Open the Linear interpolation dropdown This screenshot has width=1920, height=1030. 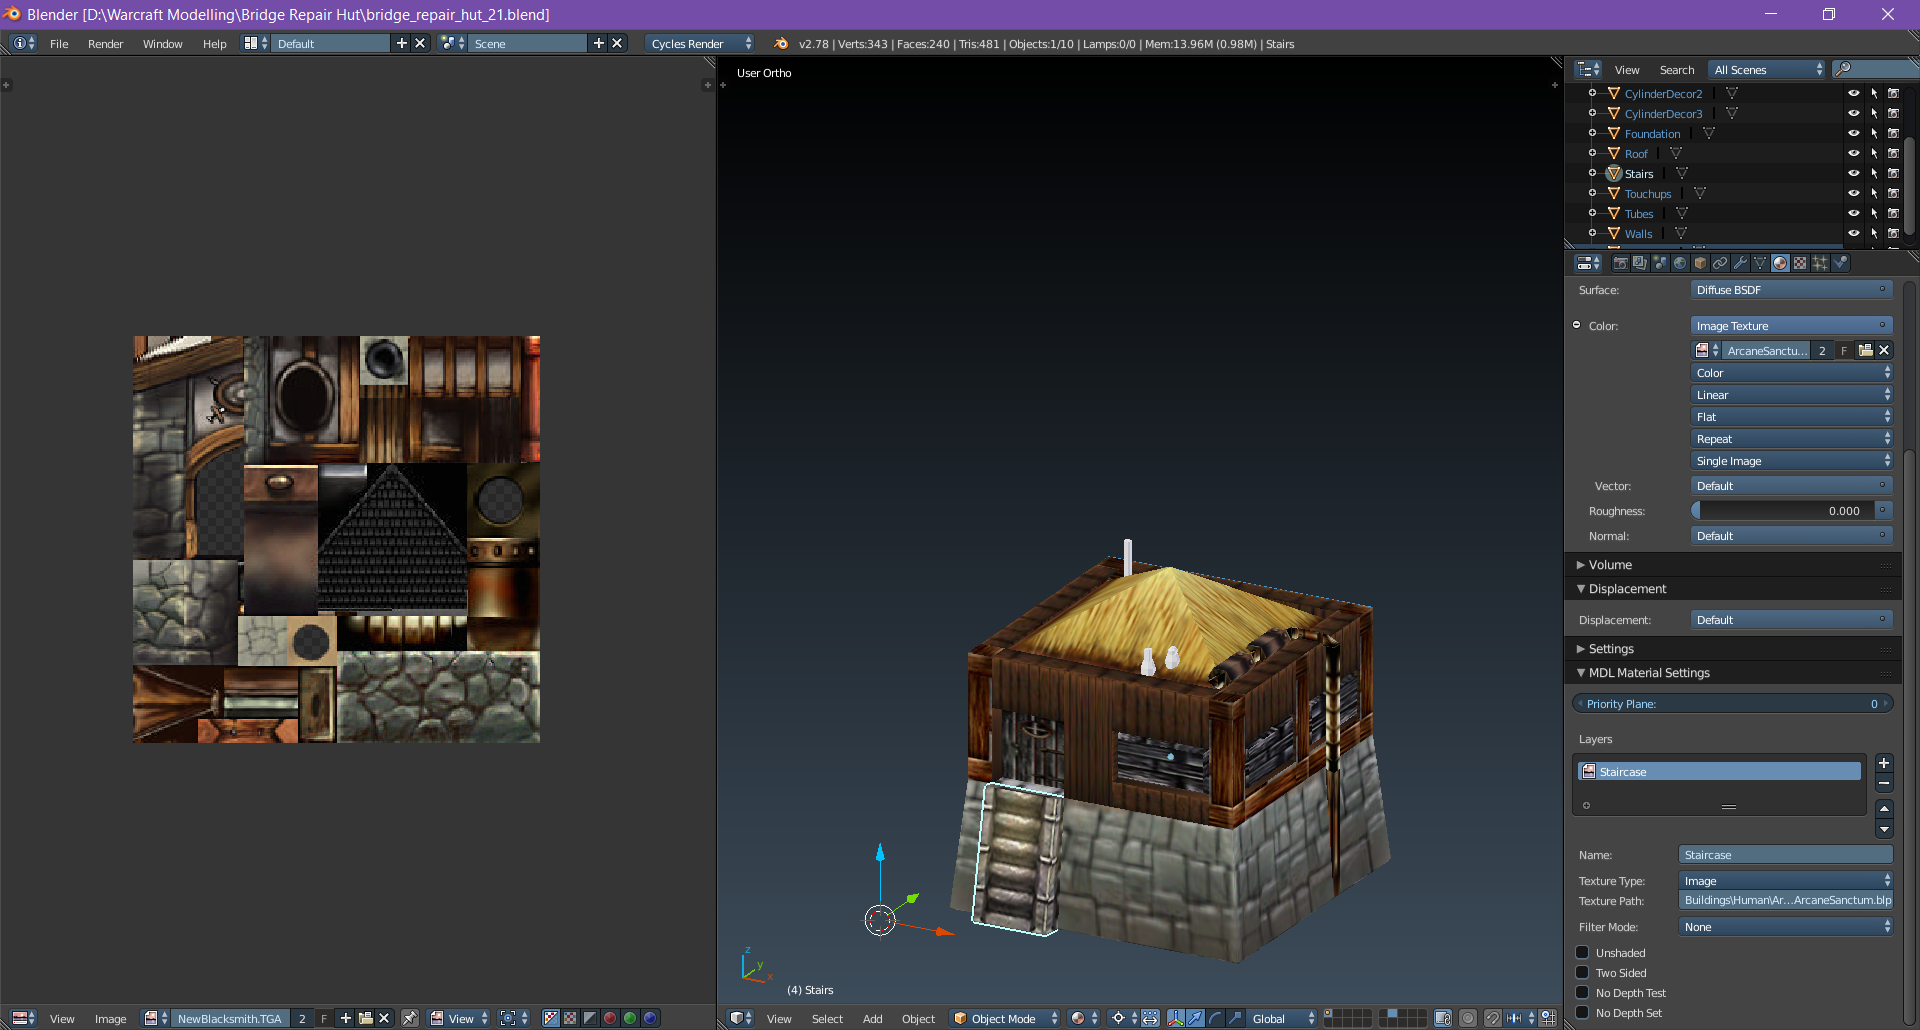[x=1791, y=395]
